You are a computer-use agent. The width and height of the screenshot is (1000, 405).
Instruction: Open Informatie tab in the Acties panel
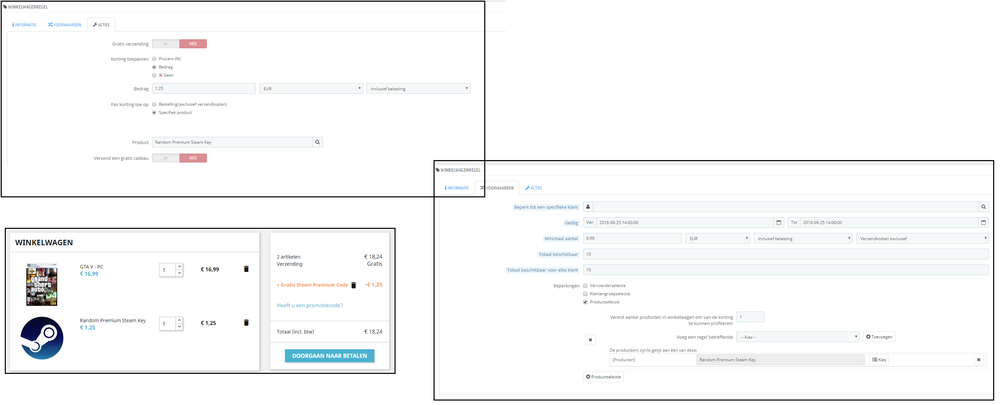coord(24,25)
